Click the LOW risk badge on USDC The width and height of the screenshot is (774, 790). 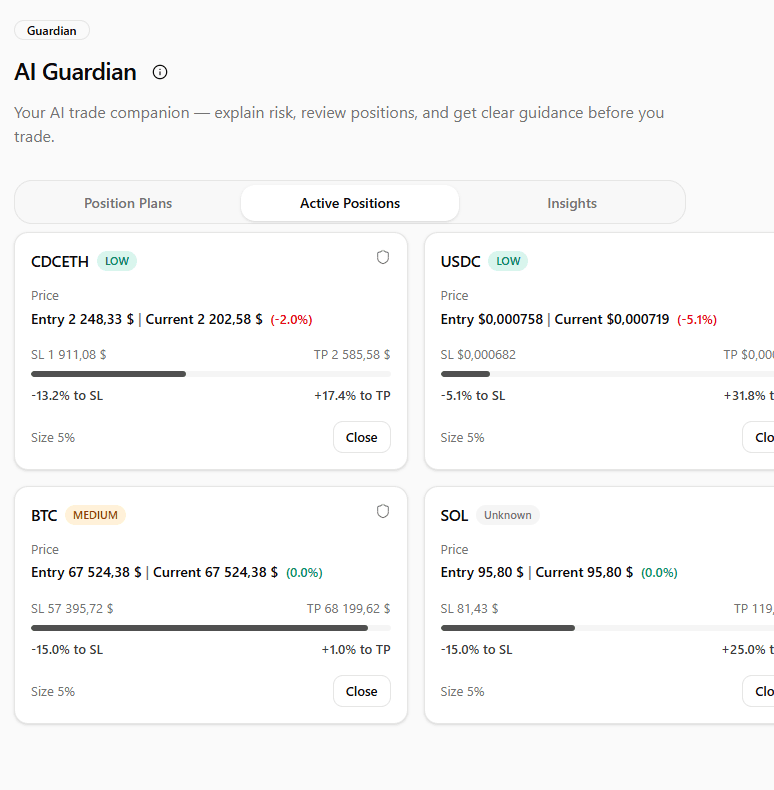(x=508, y=261)
